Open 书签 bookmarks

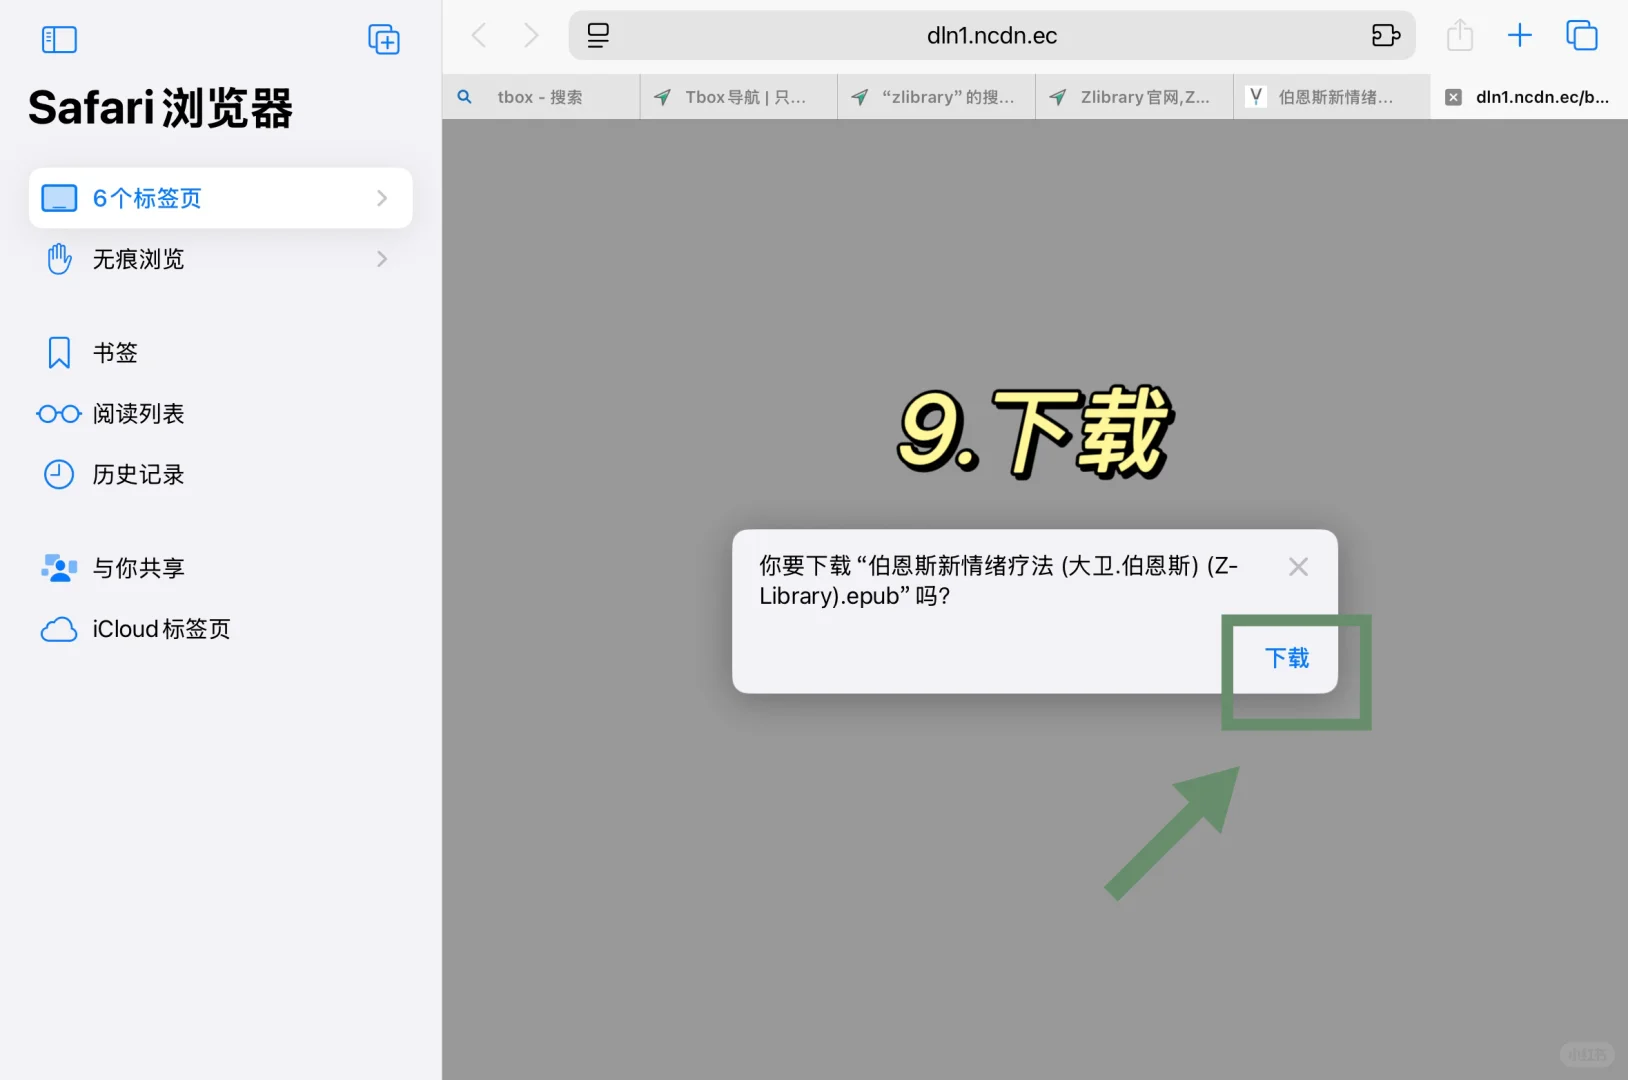tap(220, 353)
